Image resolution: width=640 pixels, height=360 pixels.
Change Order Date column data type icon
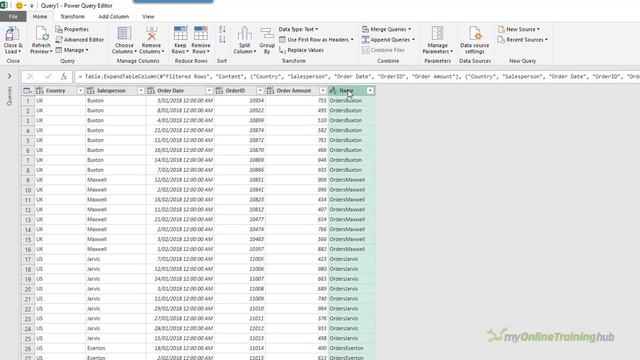(x=151, y=91)
